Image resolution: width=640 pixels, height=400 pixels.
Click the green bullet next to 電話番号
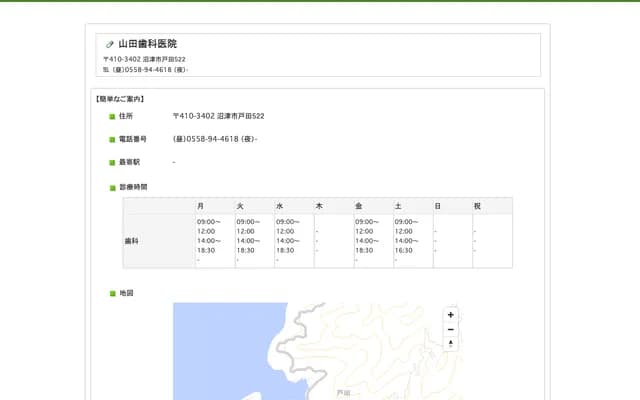click(112, 140)
